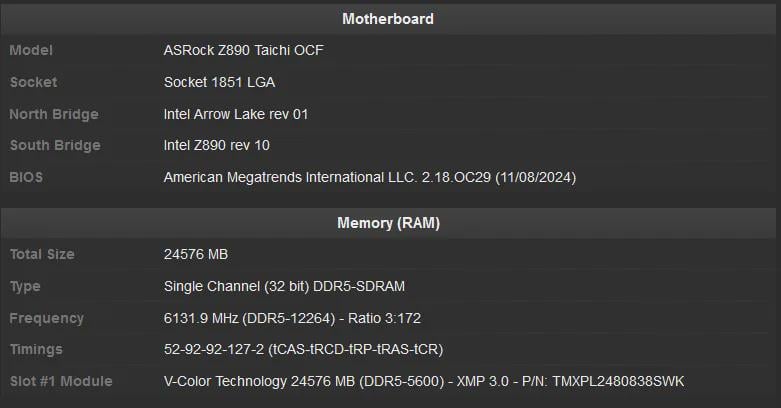Click the Total Size row label
781x408 pixels.
coord(42,254)
